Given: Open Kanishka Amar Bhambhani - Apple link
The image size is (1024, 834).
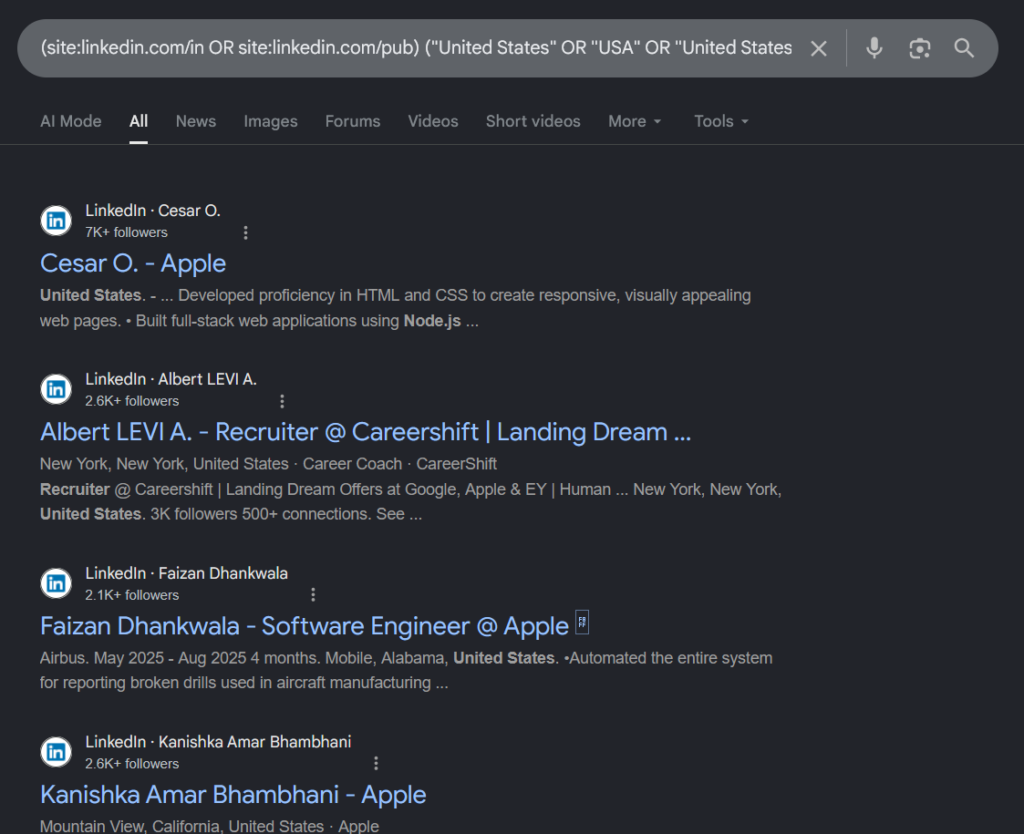Looking at the screenshot, I should tap(233, 794).
